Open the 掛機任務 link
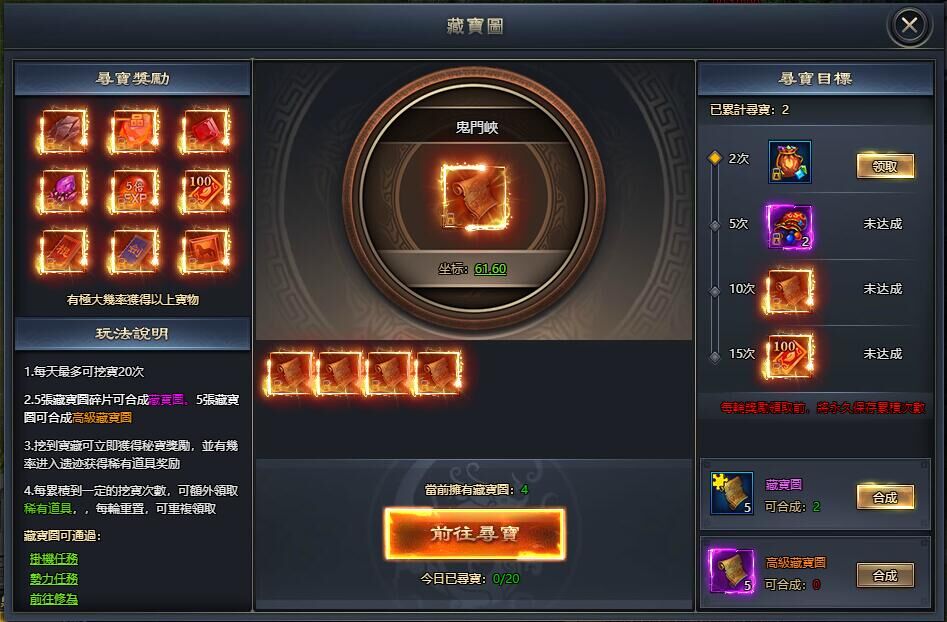Image resolution: width=947 pixels, height=622 pixels. pyautogui.click(x=54, y=559)
